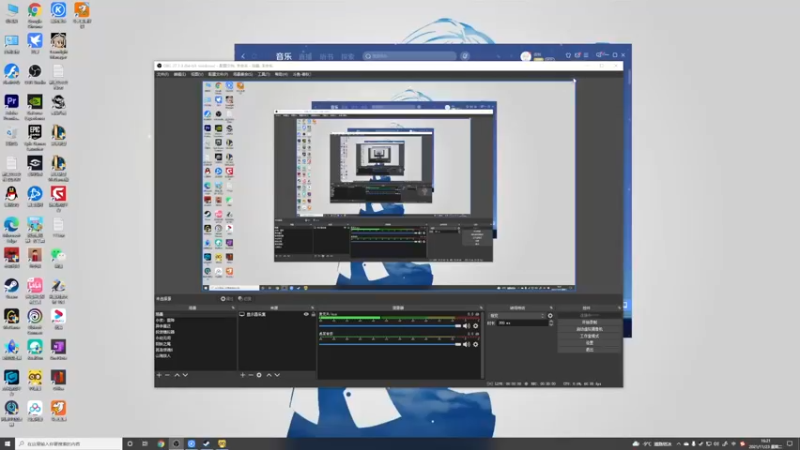Open the second mixer track's gear settings

coord(476,344)
